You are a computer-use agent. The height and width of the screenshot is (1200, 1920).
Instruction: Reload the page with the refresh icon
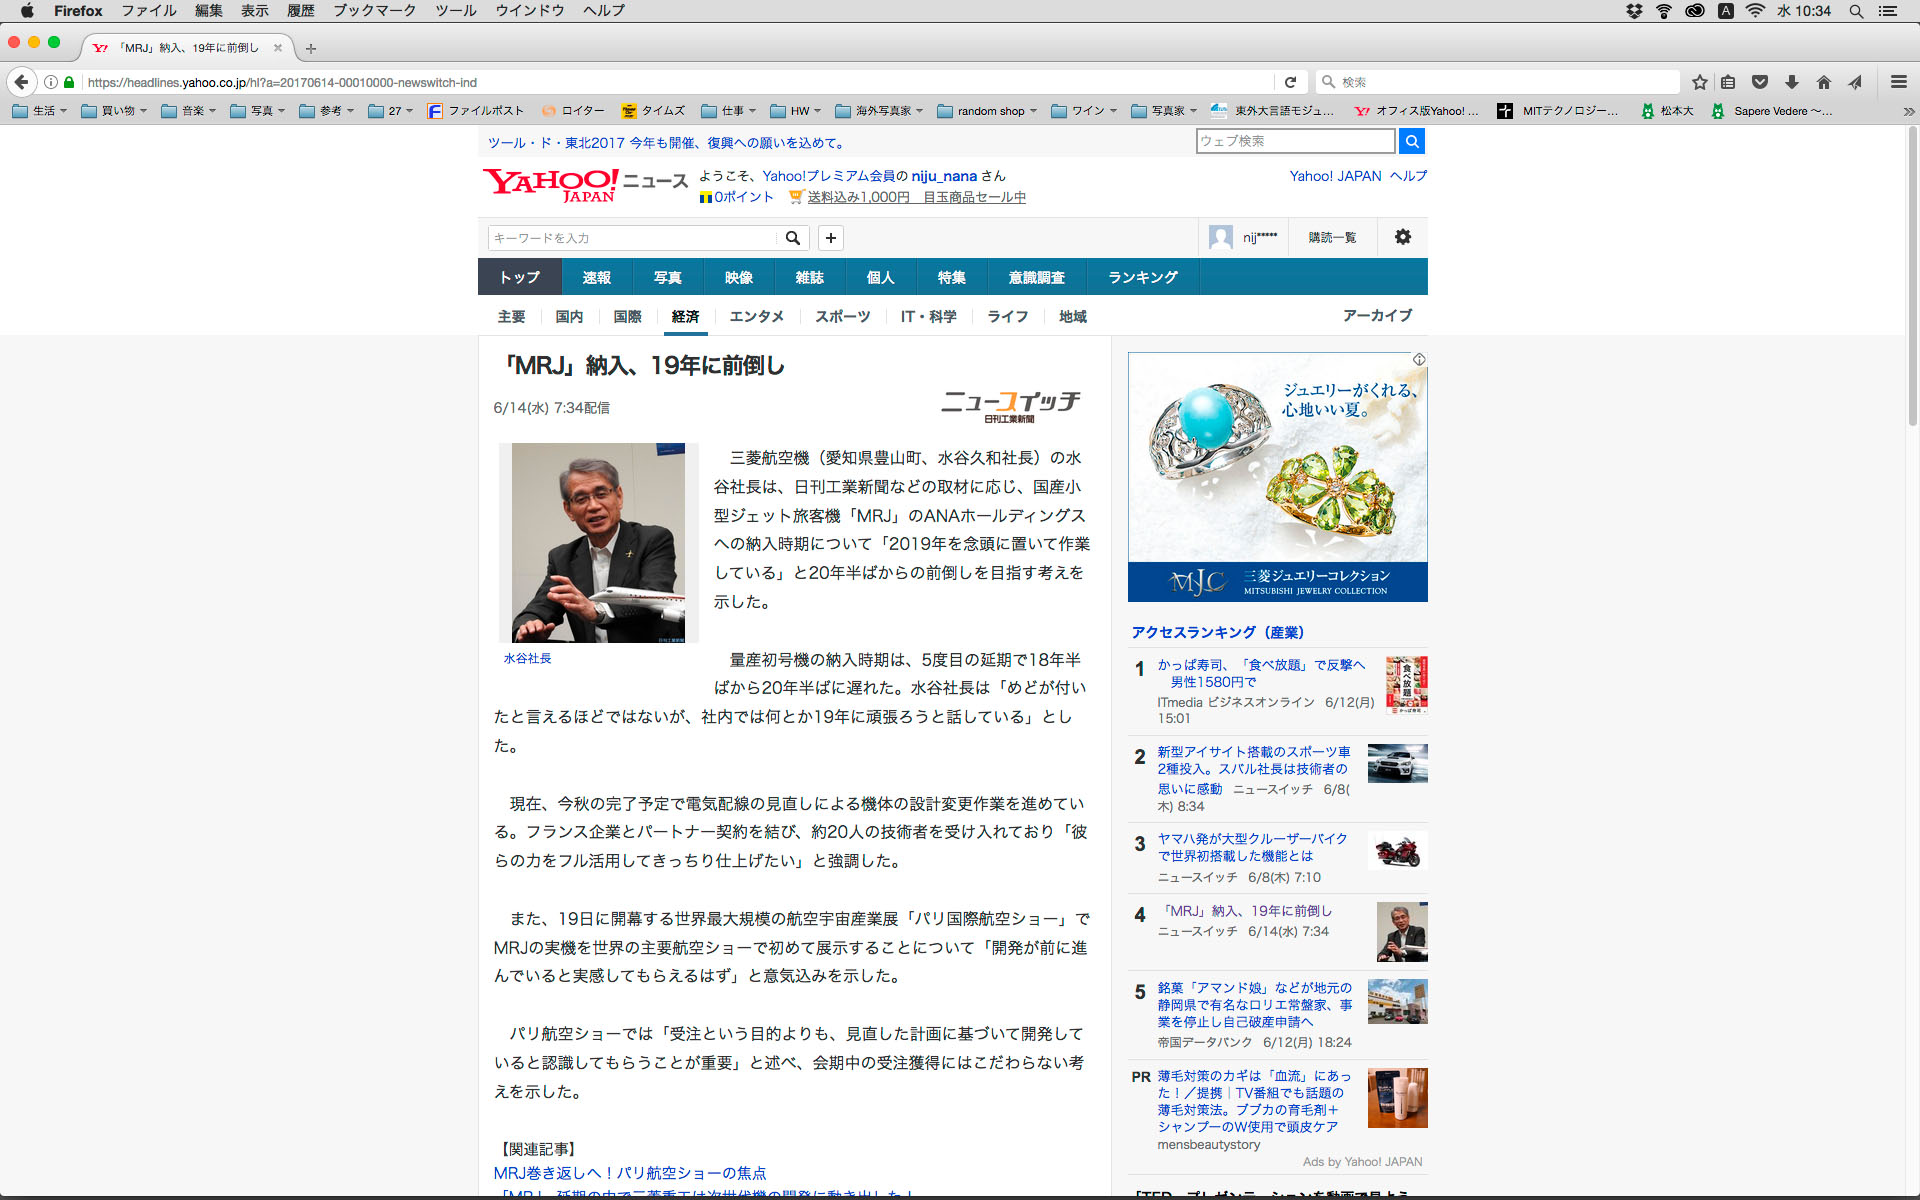coord(1290,82)
